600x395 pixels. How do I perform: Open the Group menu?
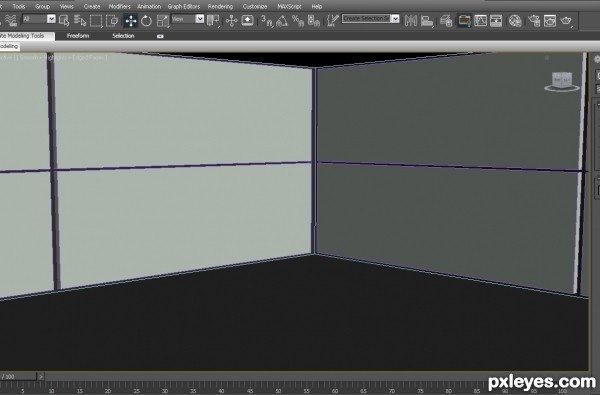(42, 7)
